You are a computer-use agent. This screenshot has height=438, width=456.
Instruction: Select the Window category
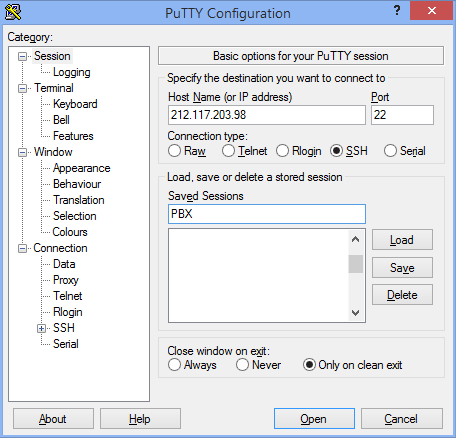pos(53,152)
